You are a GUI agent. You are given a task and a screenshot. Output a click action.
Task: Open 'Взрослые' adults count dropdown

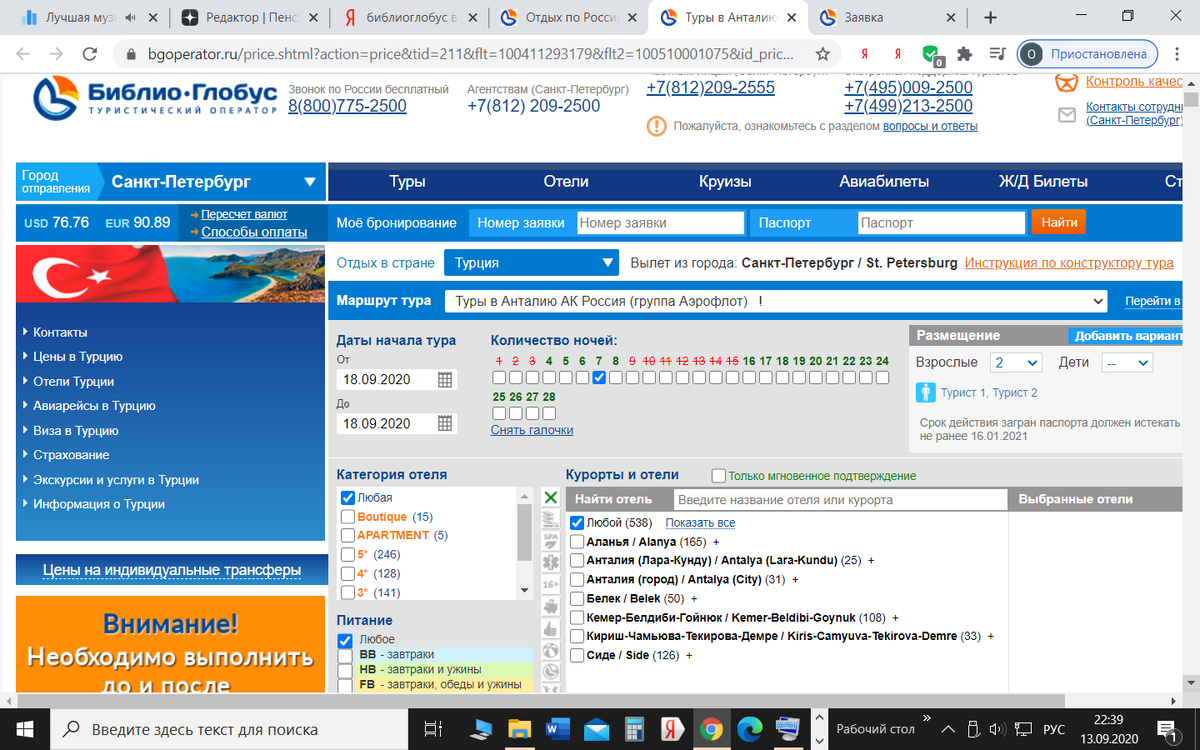coord(1016,362)
